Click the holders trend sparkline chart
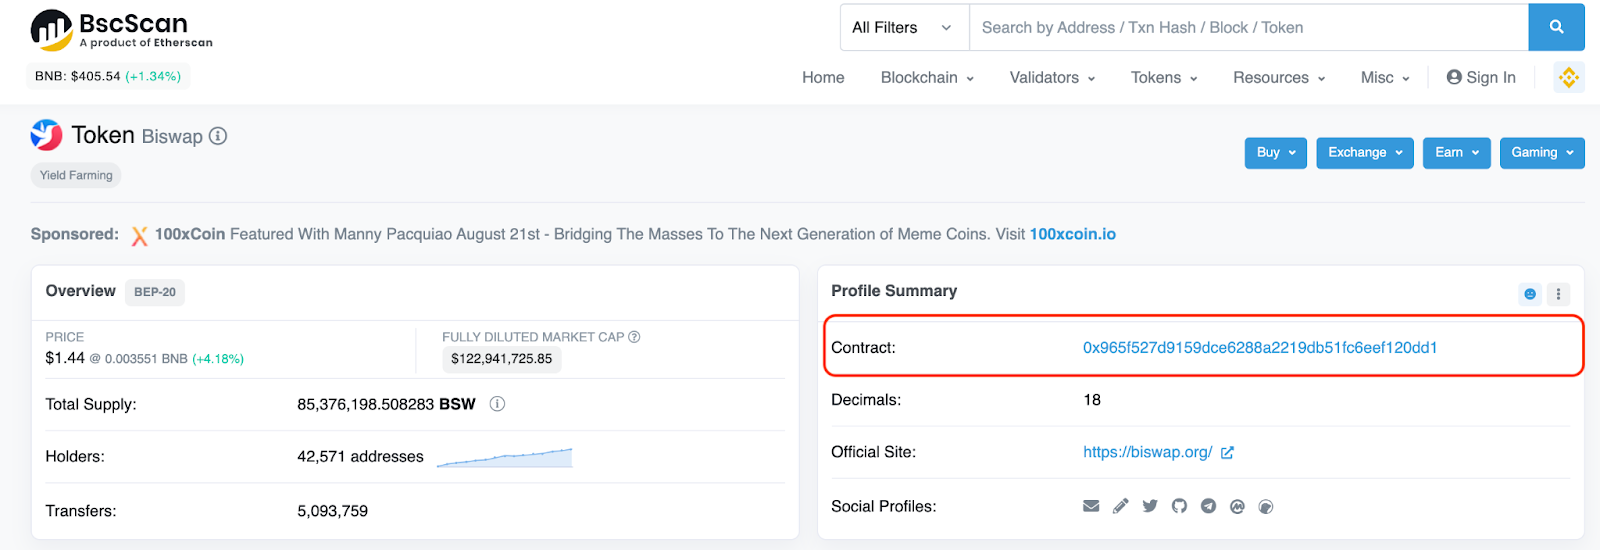Image resolution: width=1600 pixels, height=550 pixels. click(x=504, y=457)
